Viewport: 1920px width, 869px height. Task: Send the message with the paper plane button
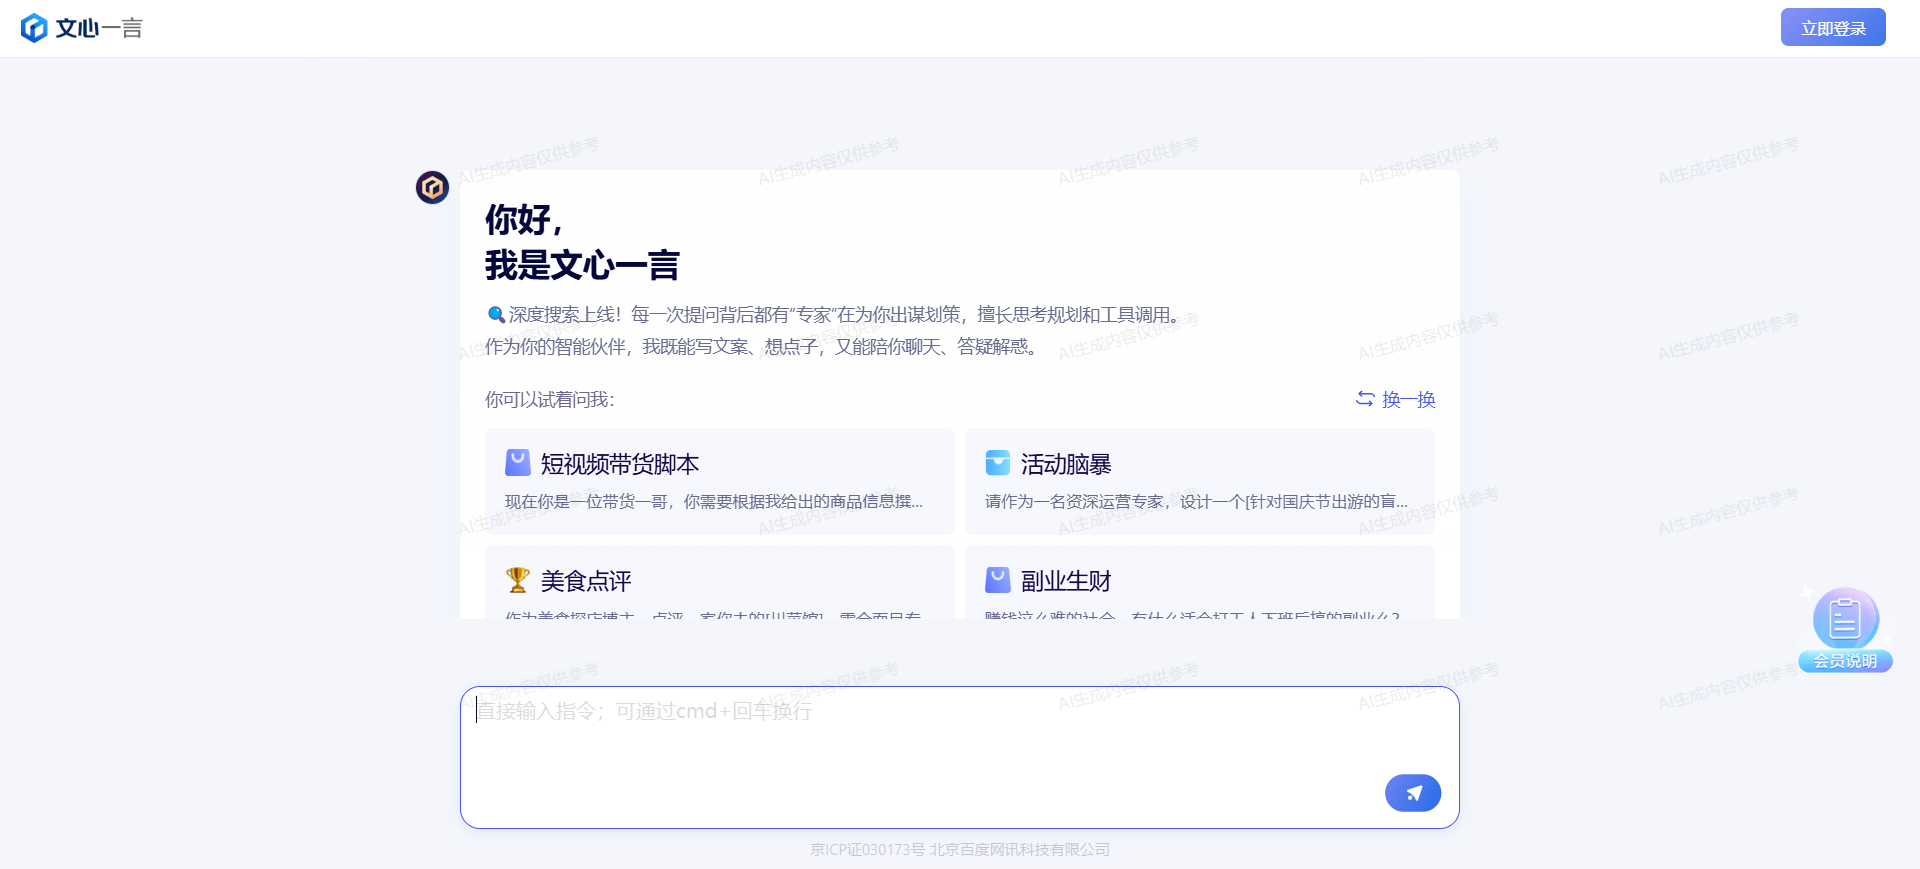1412,793
